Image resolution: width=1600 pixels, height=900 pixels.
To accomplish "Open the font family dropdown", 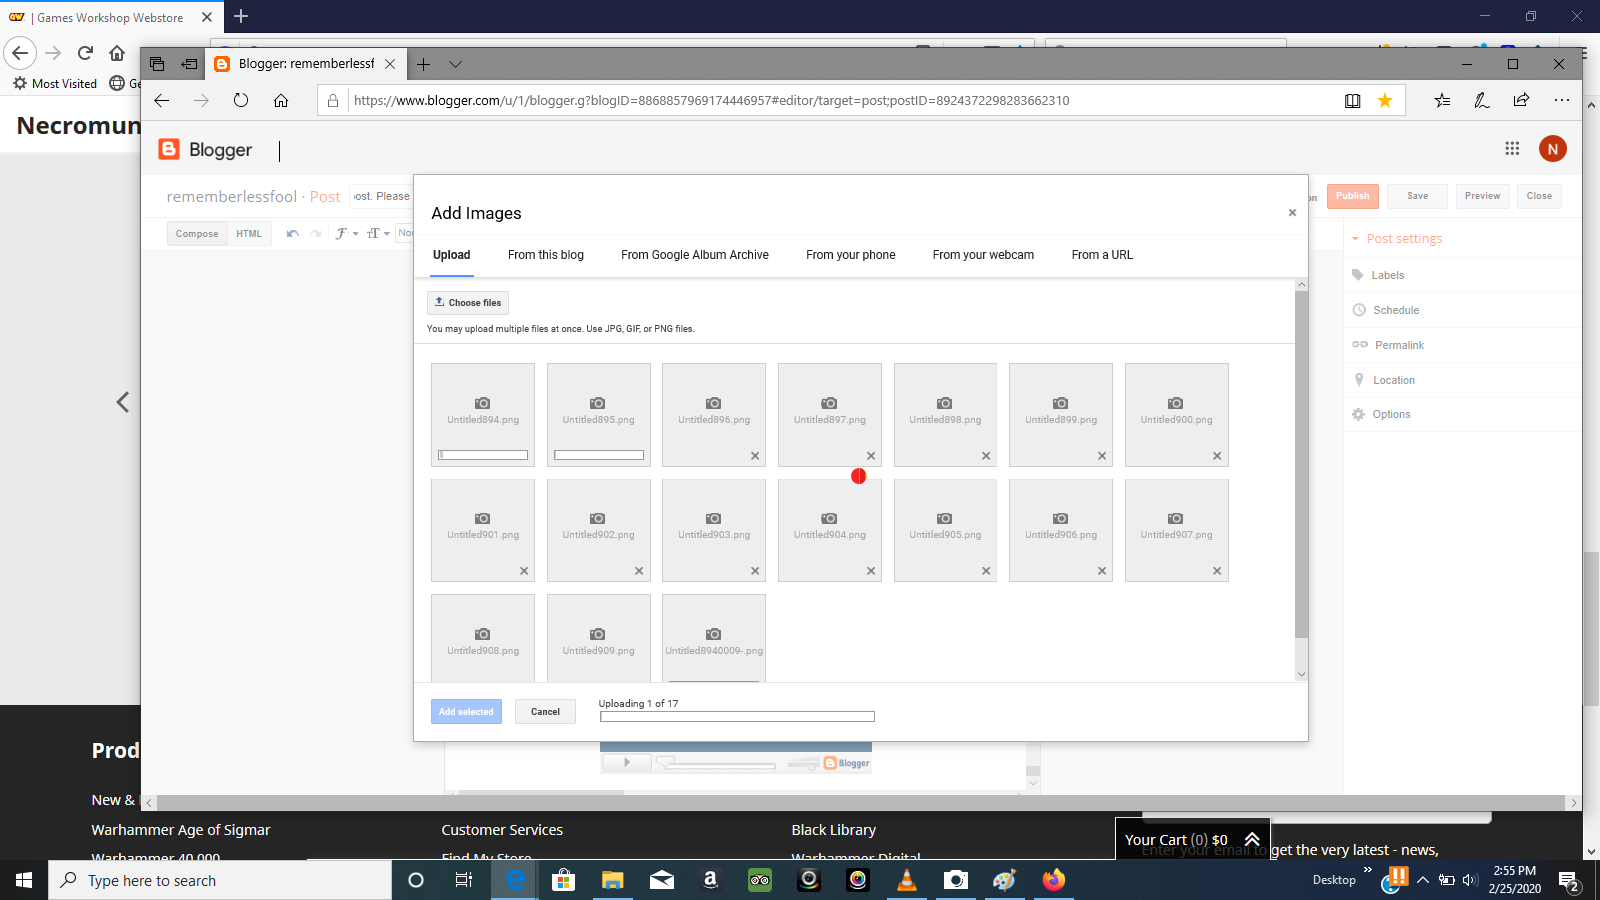I will pos(347,234).
